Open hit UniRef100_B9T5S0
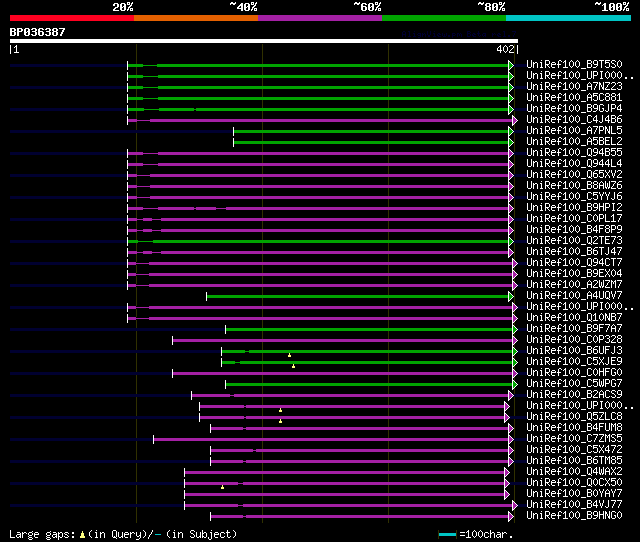This screenshot has width=640, height=542. [574, 64]
